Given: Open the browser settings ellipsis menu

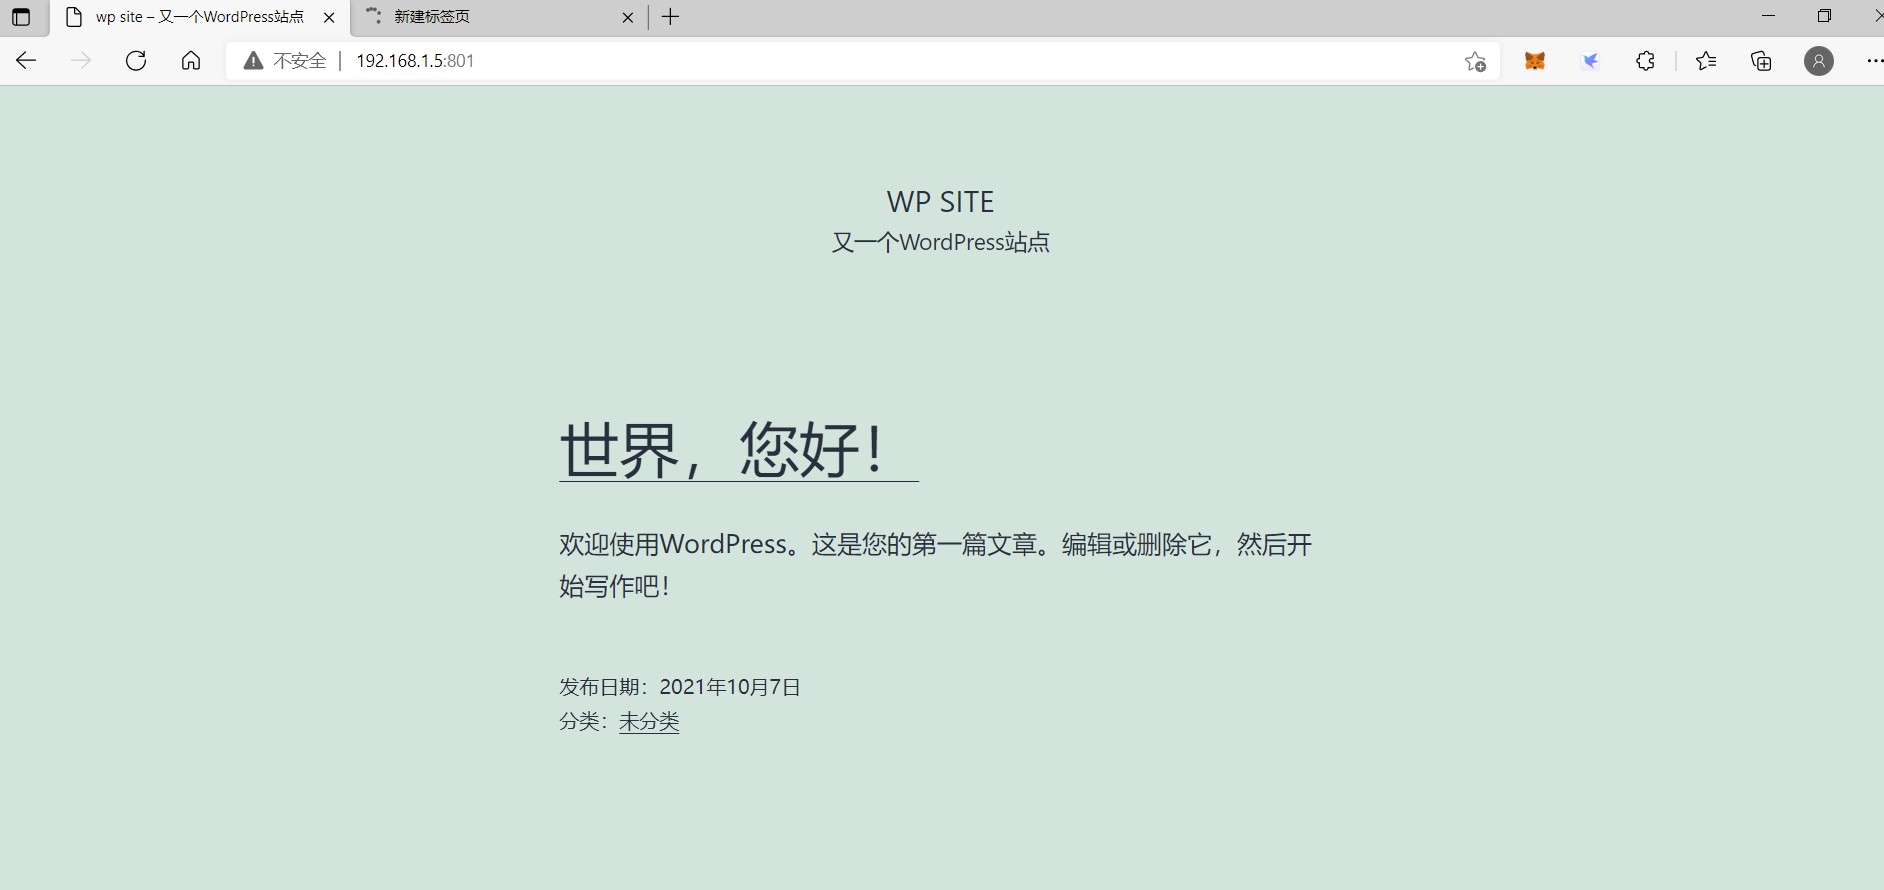Looking at the screenshot, I should [x=1874, y=61].
